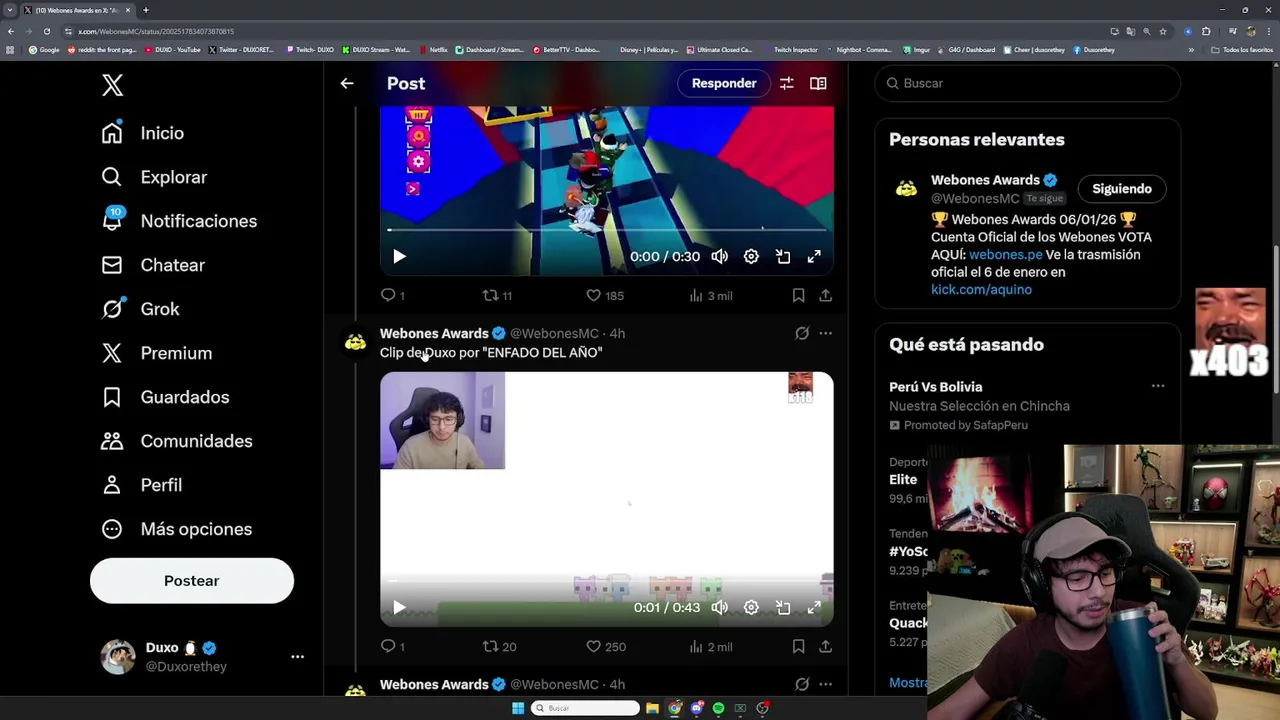Seek the 0:30 video progress bar
Image resolution: width=1280 pixels, height=720 pixels.
[606, 230]
